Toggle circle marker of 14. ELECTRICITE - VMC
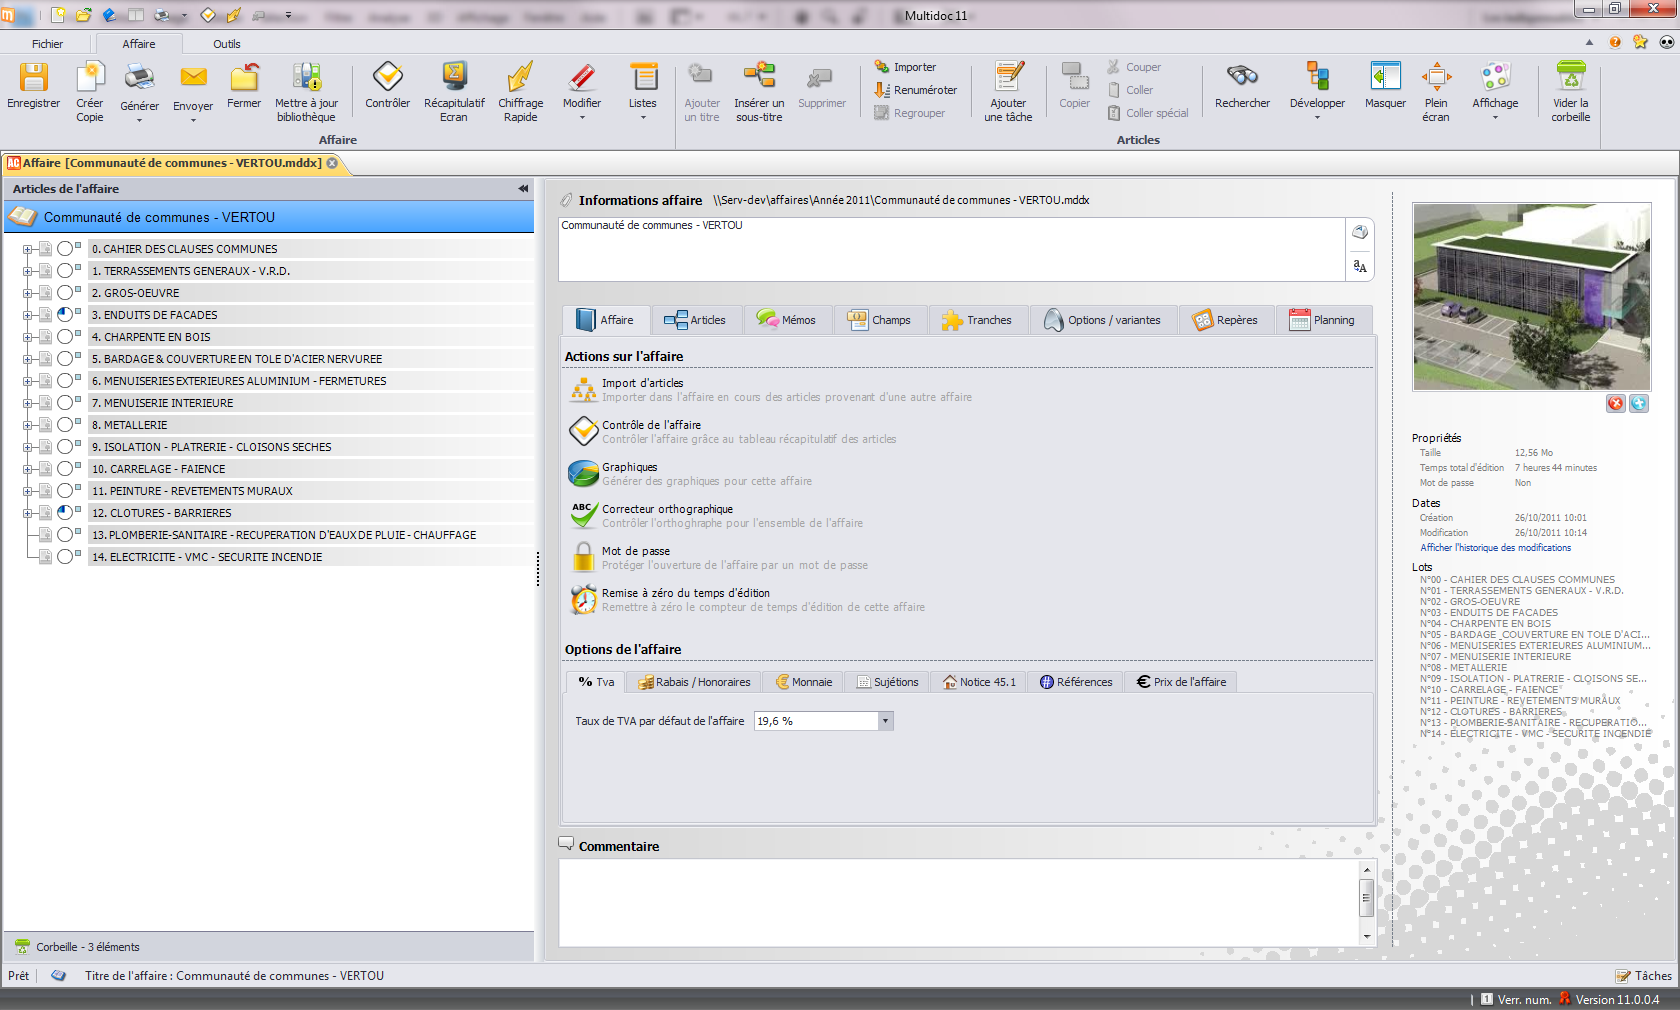Image resolution: width=1680 pixels, height=1010 pixels. point(65,556)
